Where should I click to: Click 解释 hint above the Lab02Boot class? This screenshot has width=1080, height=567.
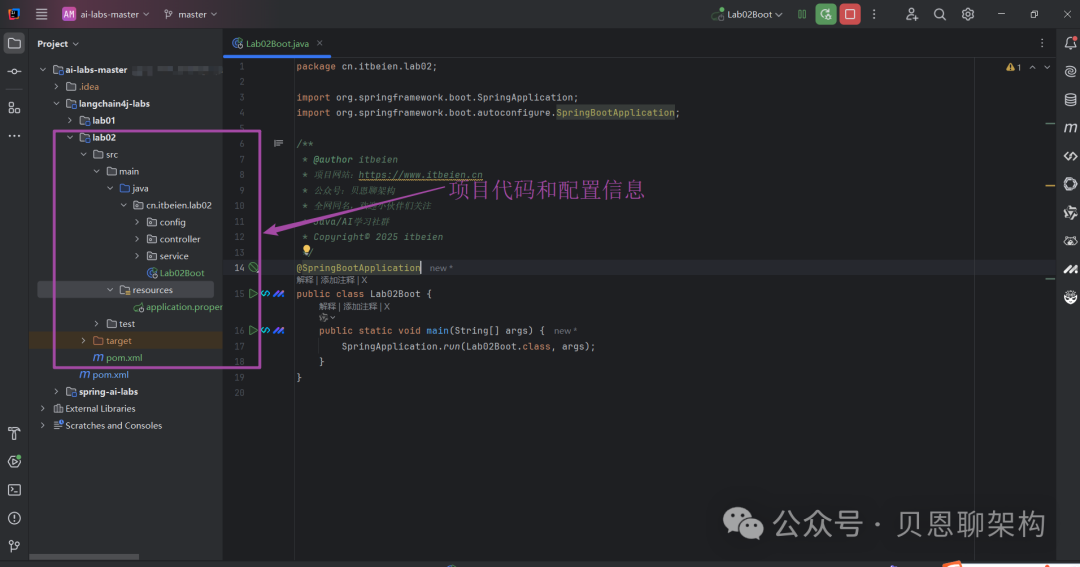coord(305,280)
